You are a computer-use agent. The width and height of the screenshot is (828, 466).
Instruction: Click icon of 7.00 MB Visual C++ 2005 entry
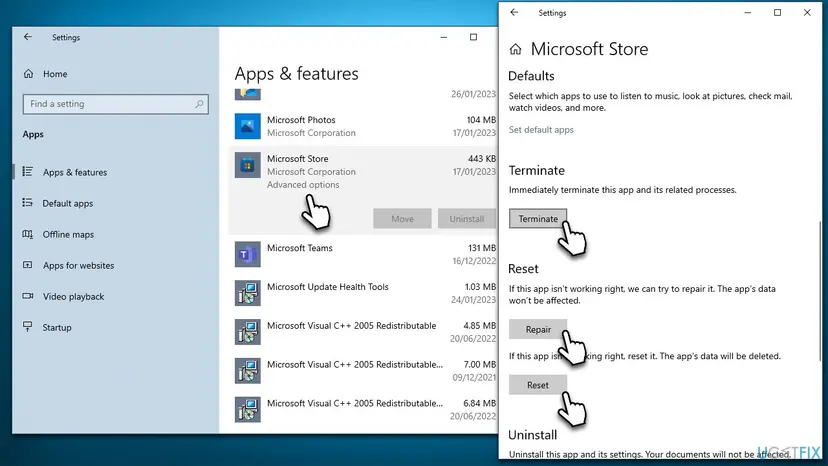tap(248, 371)
